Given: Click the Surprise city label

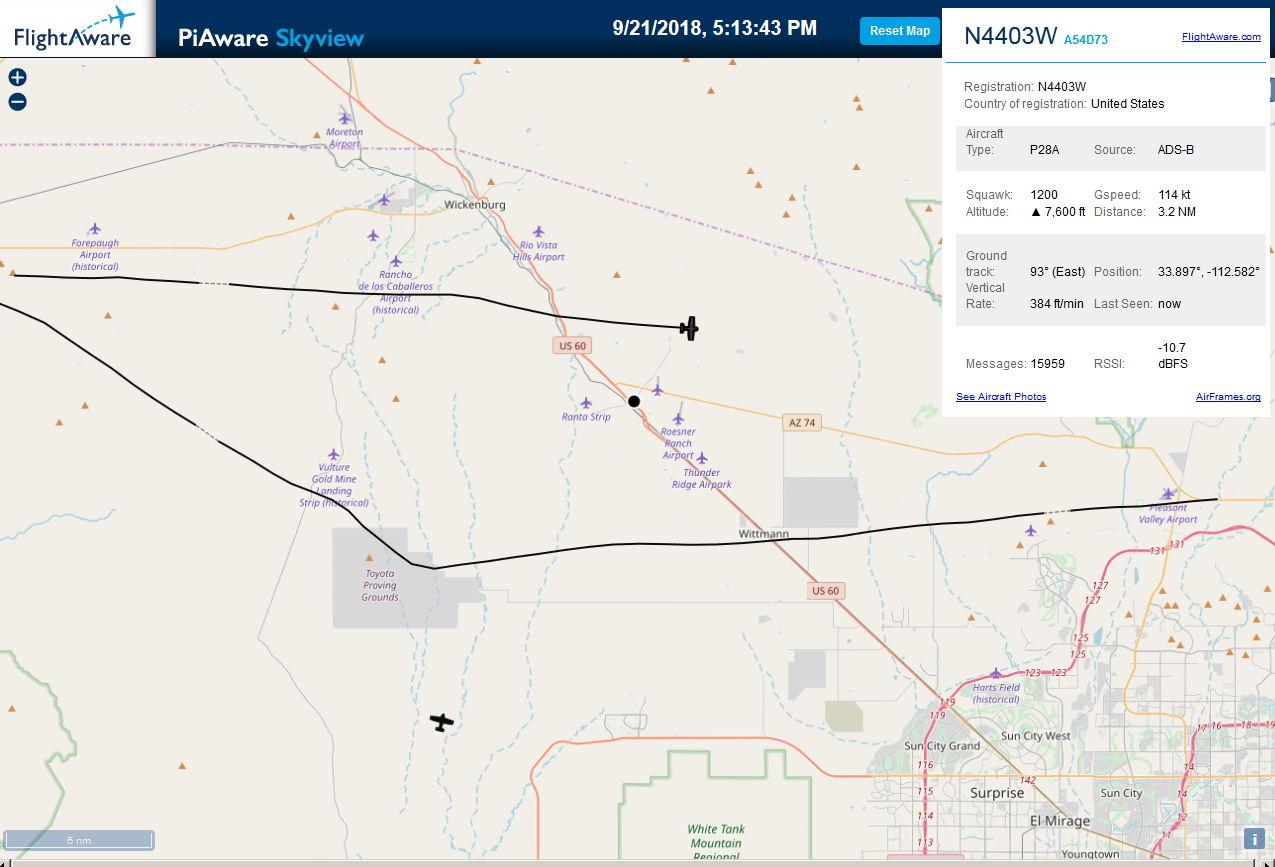Looking at the screenshot, I should pyautogui.click(x=997, y=793).
